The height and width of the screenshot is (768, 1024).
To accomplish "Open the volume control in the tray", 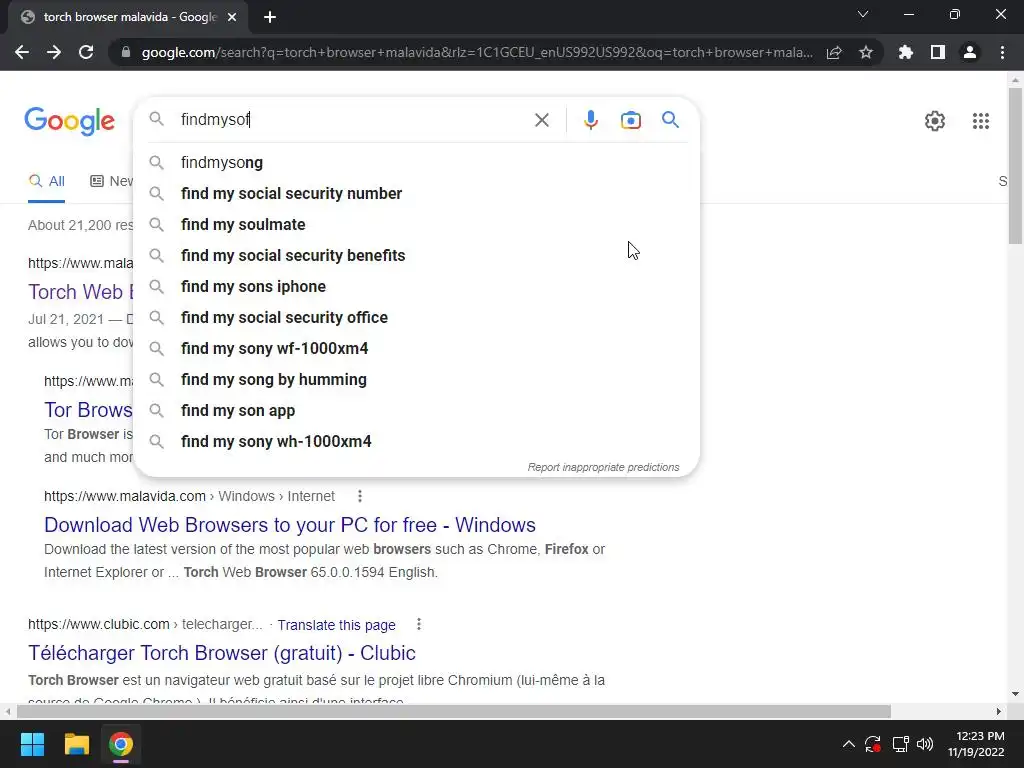I will click(925, 744).
